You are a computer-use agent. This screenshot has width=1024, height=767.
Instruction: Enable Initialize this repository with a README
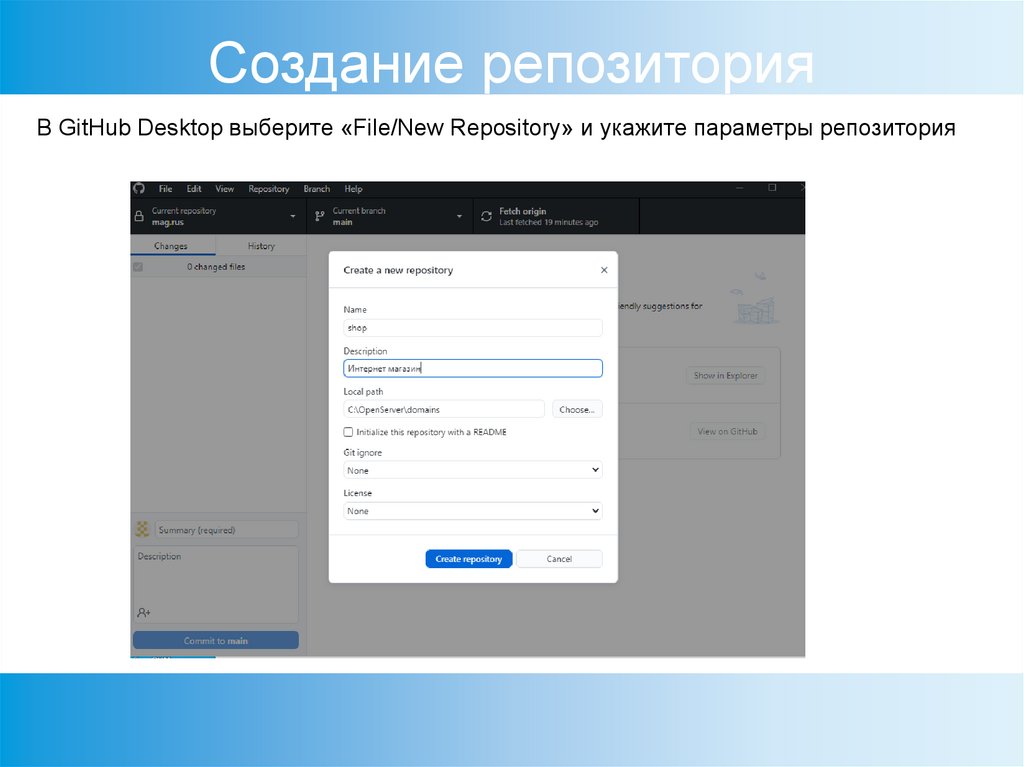coord(348,432)
